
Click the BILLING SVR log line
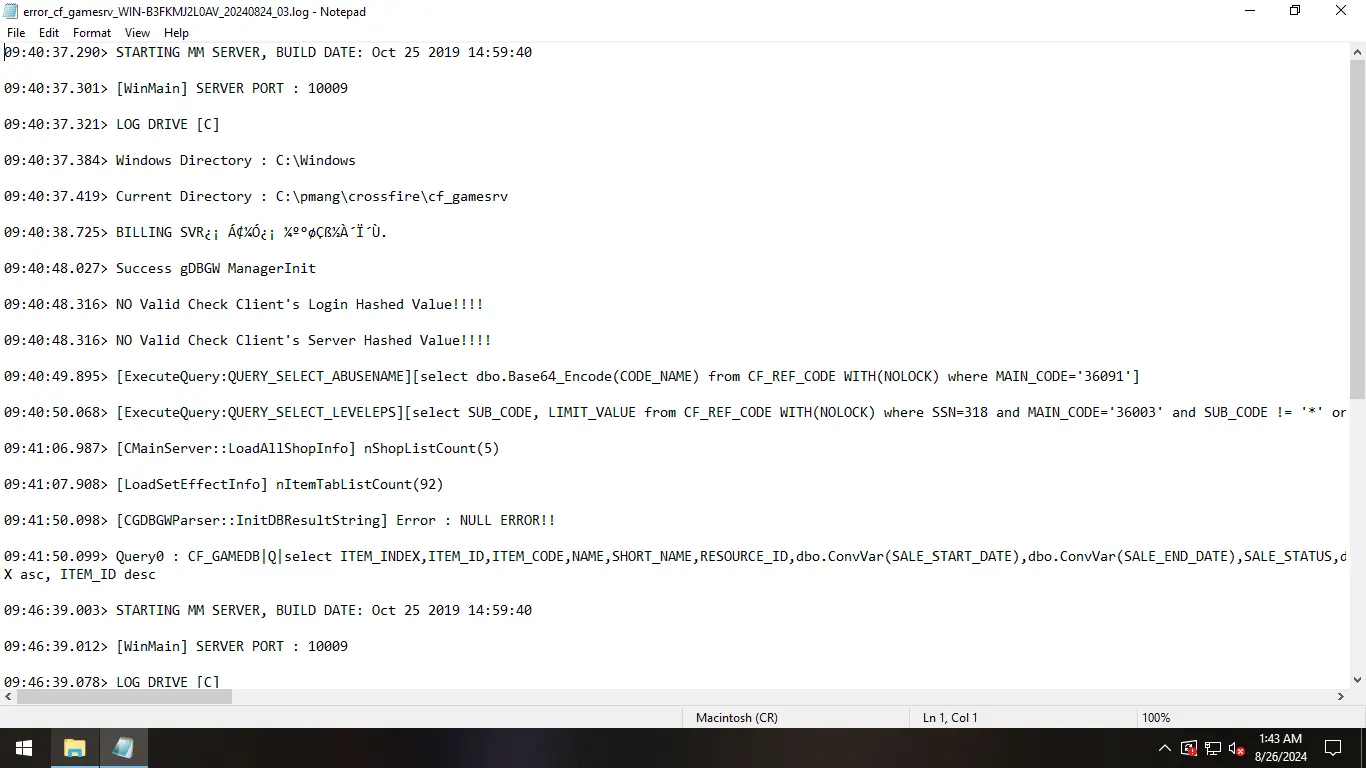(196, 232)
